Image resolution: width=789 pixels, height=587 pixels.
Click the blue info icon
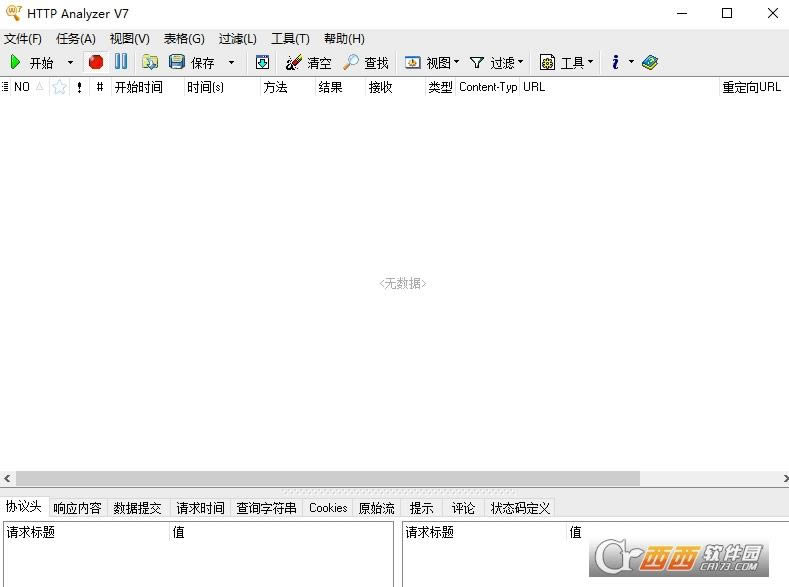click(x=615, y=62)
